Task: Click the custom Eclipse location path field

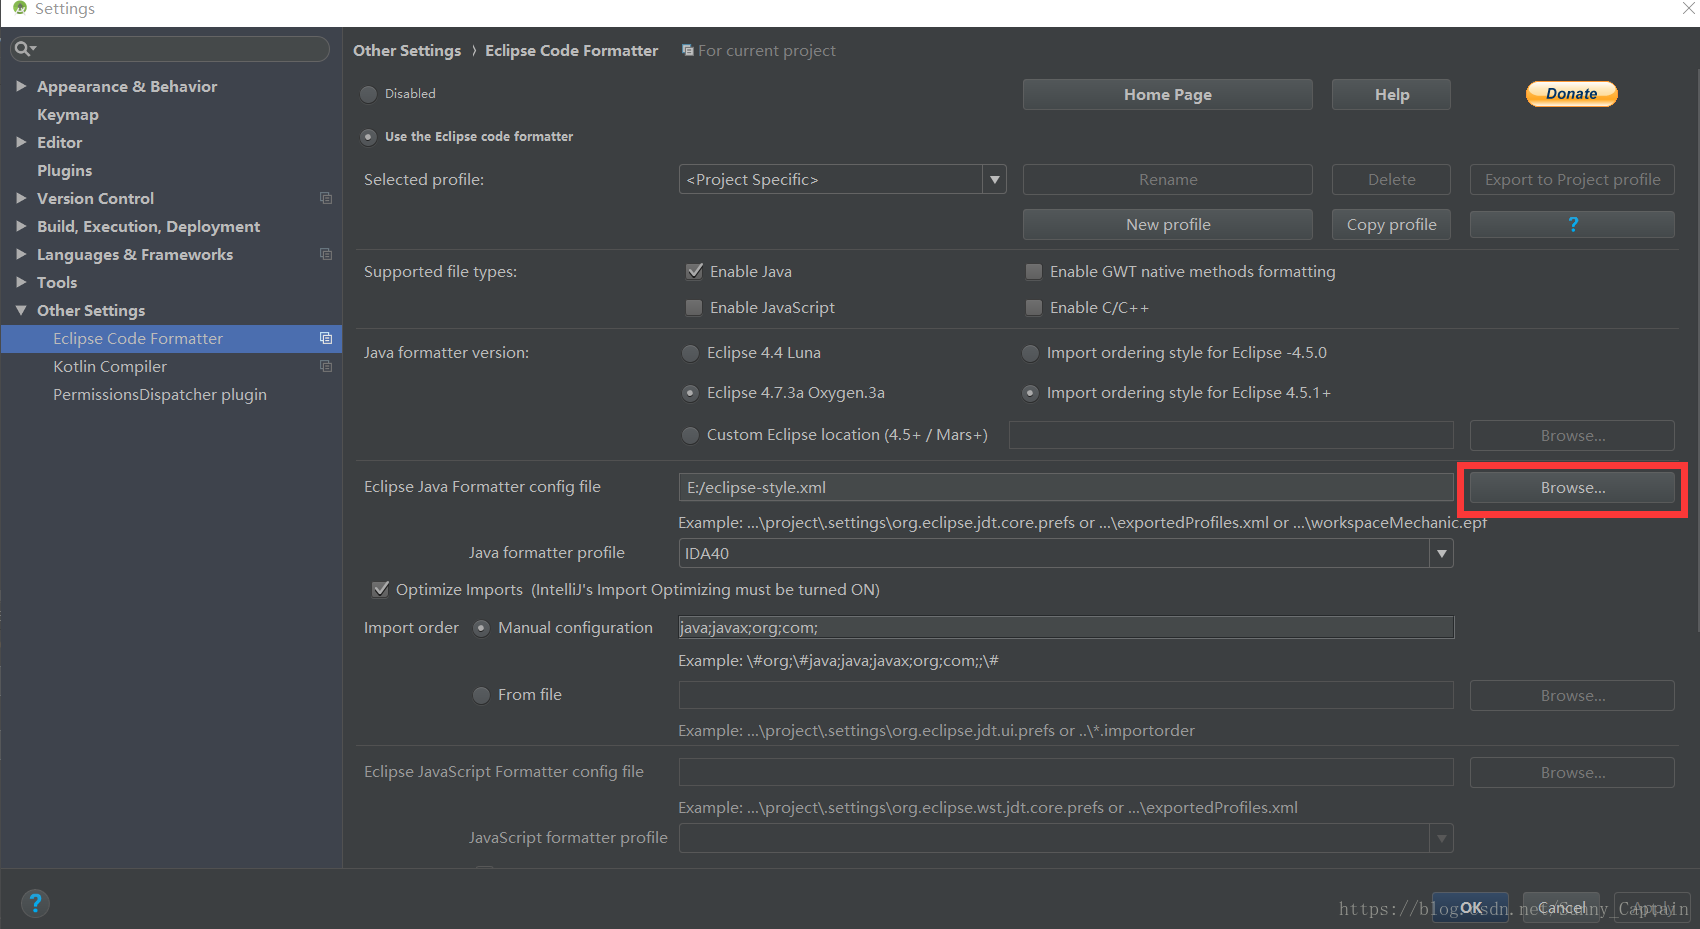Action: [1231, 435]
